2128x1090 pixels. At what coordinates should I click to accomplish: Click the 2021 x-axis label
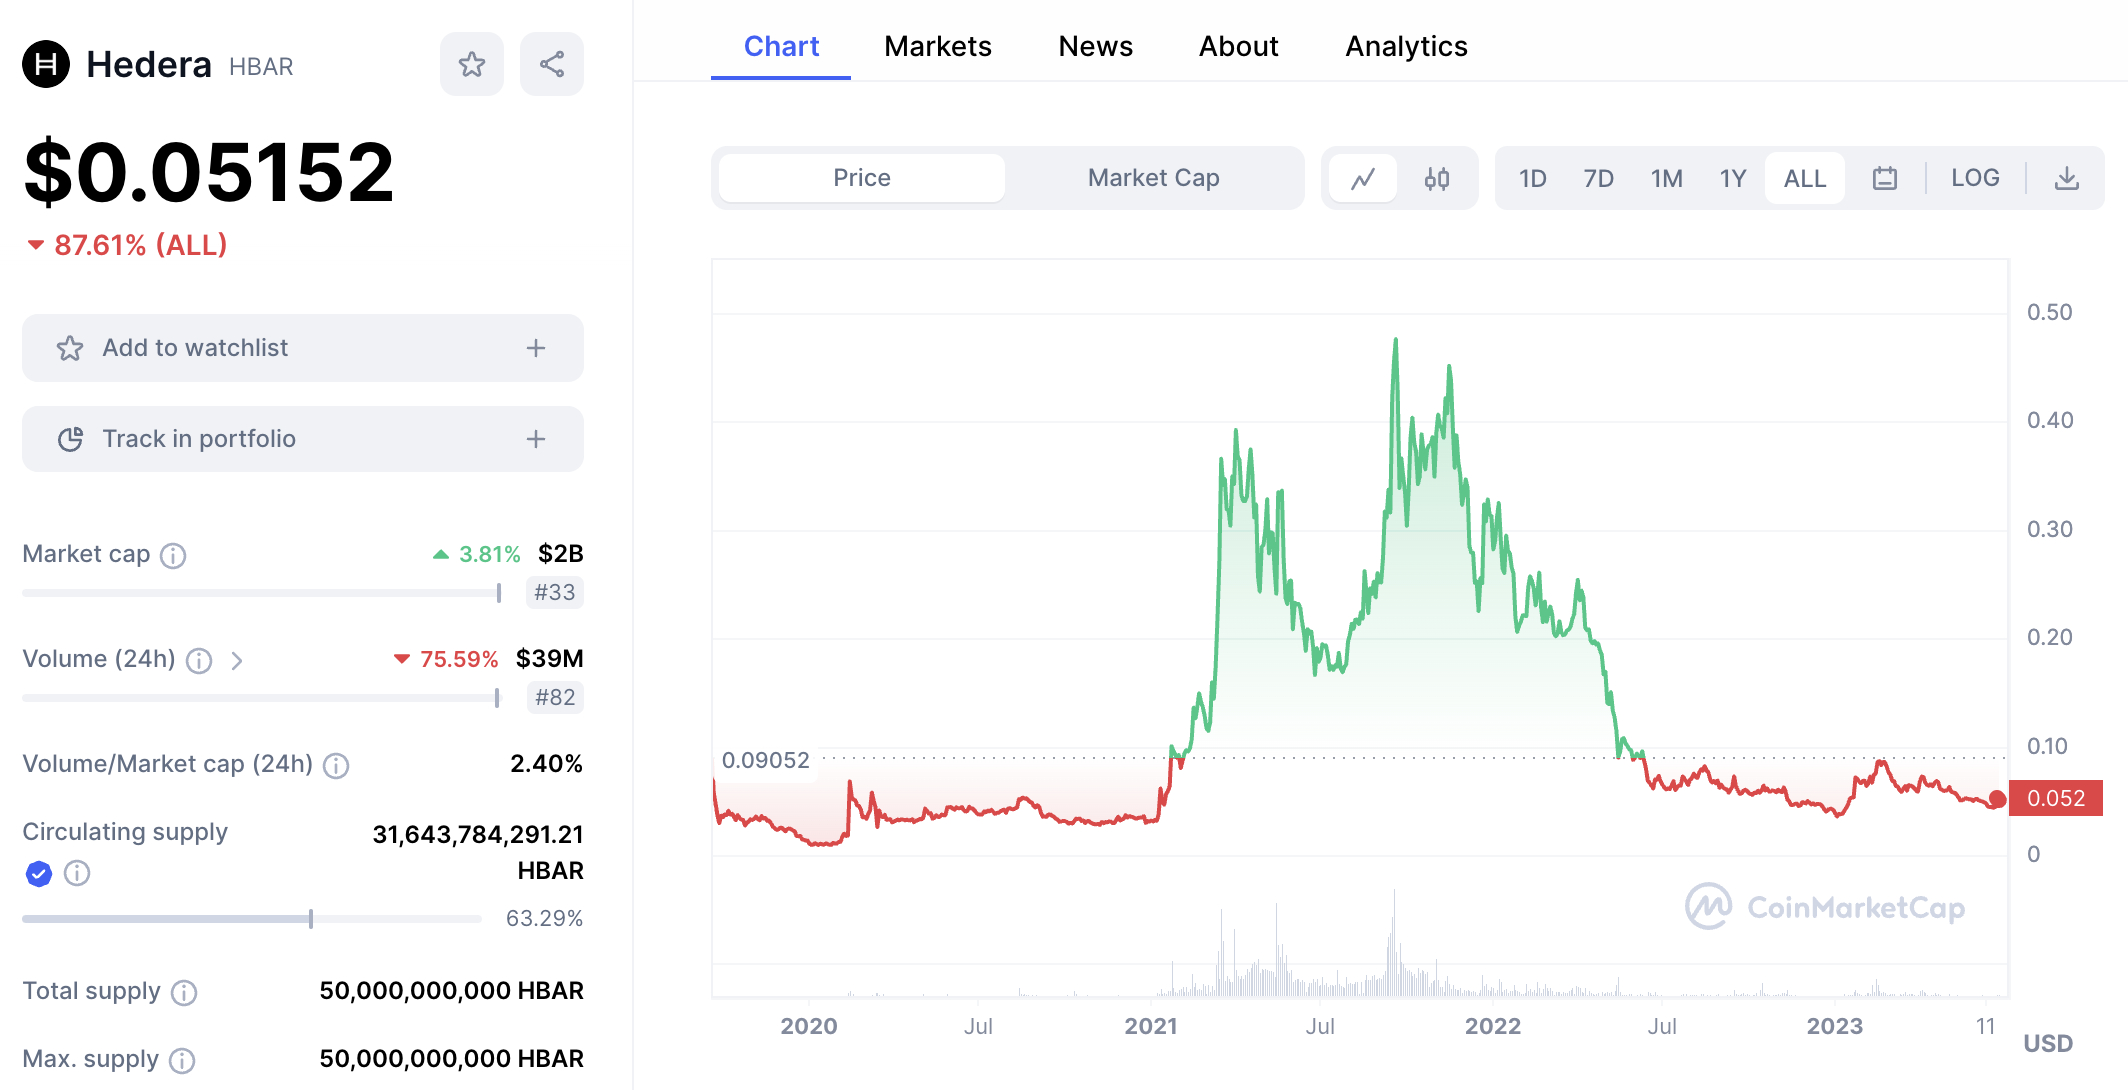tap(1151, 1026)
